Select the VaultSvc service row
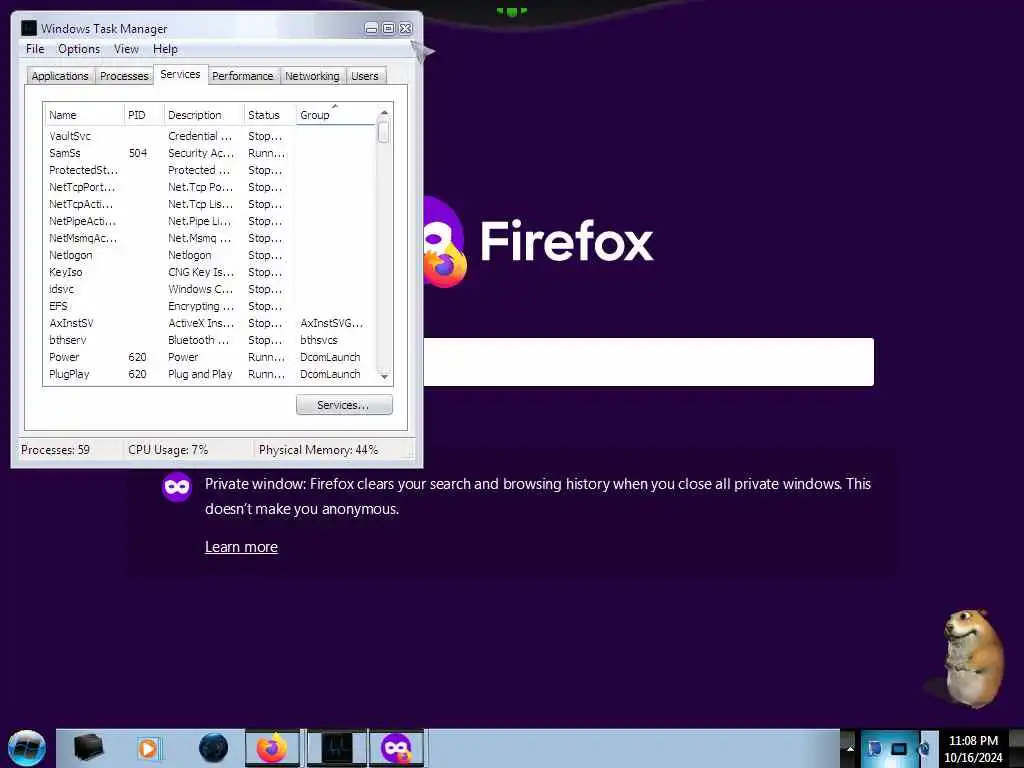1024x768 pixels. pos(210,136)
